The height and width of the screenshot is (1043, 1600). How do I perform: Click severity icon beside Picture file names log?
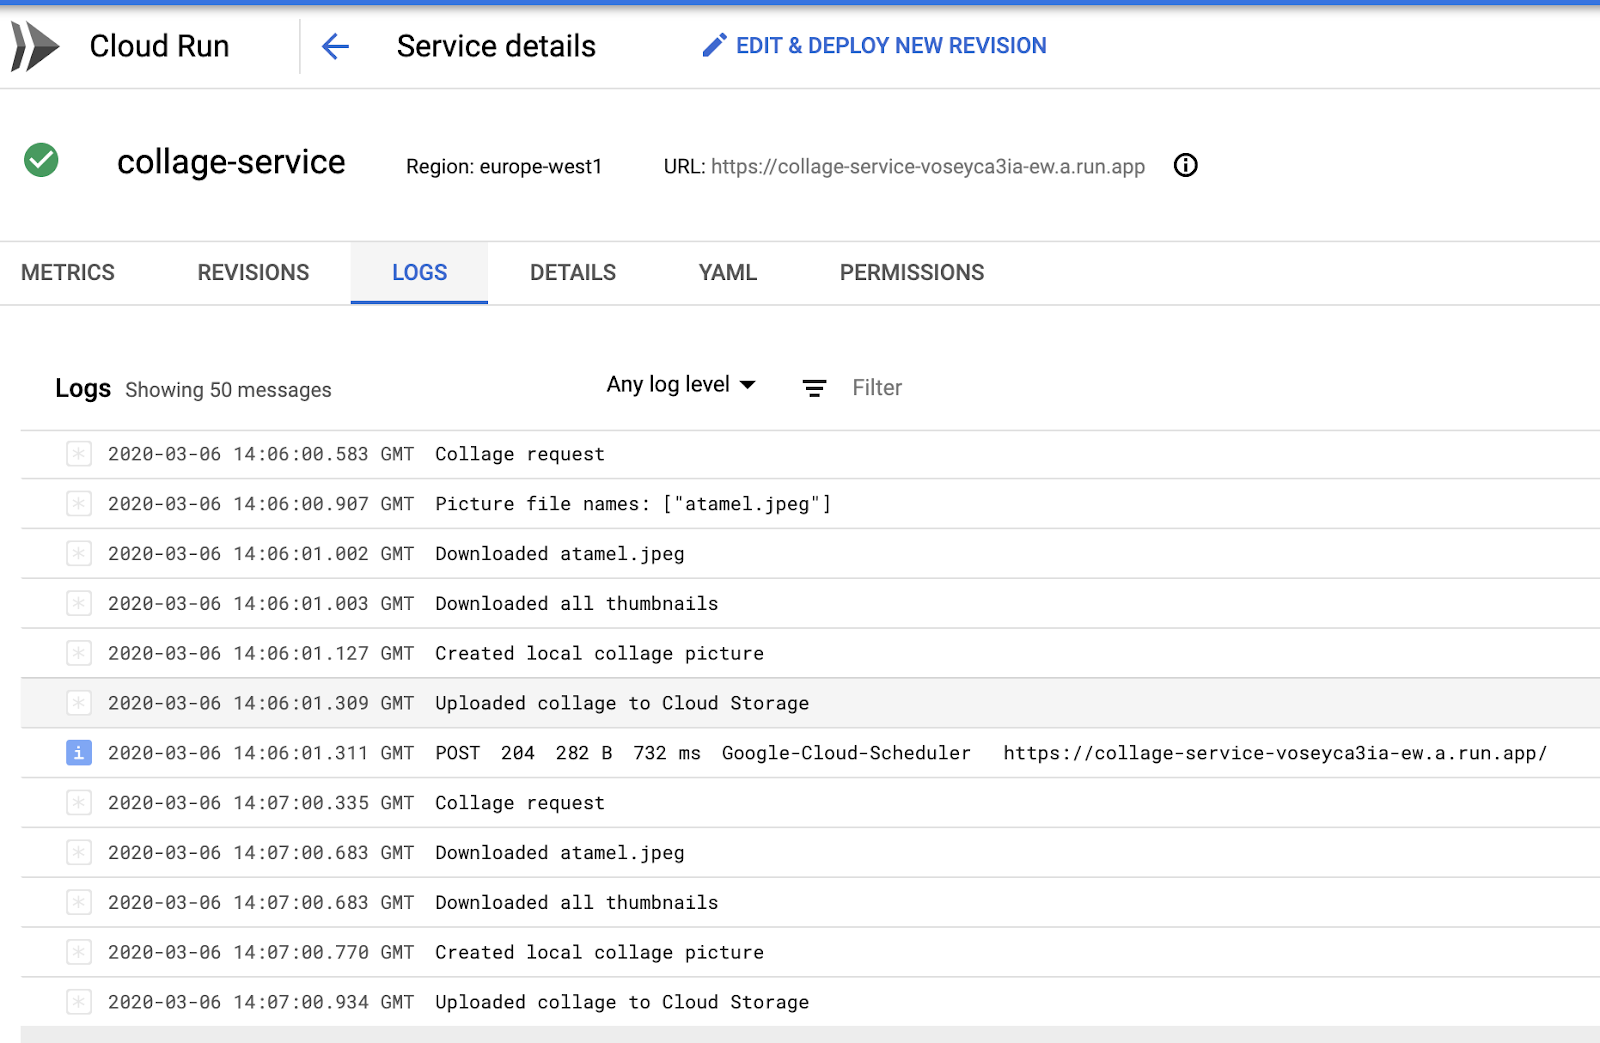click(79, 504)
